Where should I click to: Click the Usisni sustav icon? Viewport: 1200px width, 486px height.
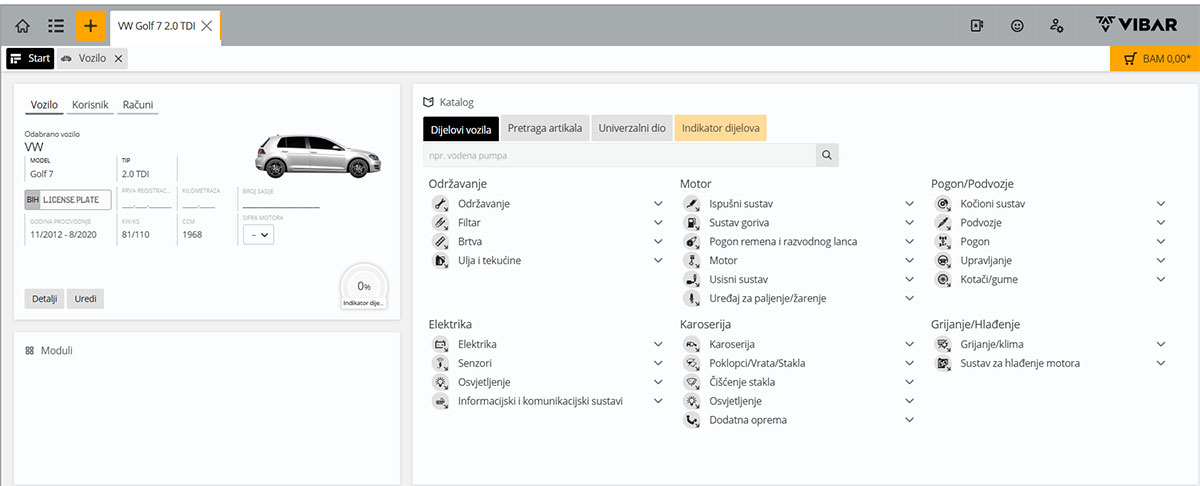pos(690,280)
